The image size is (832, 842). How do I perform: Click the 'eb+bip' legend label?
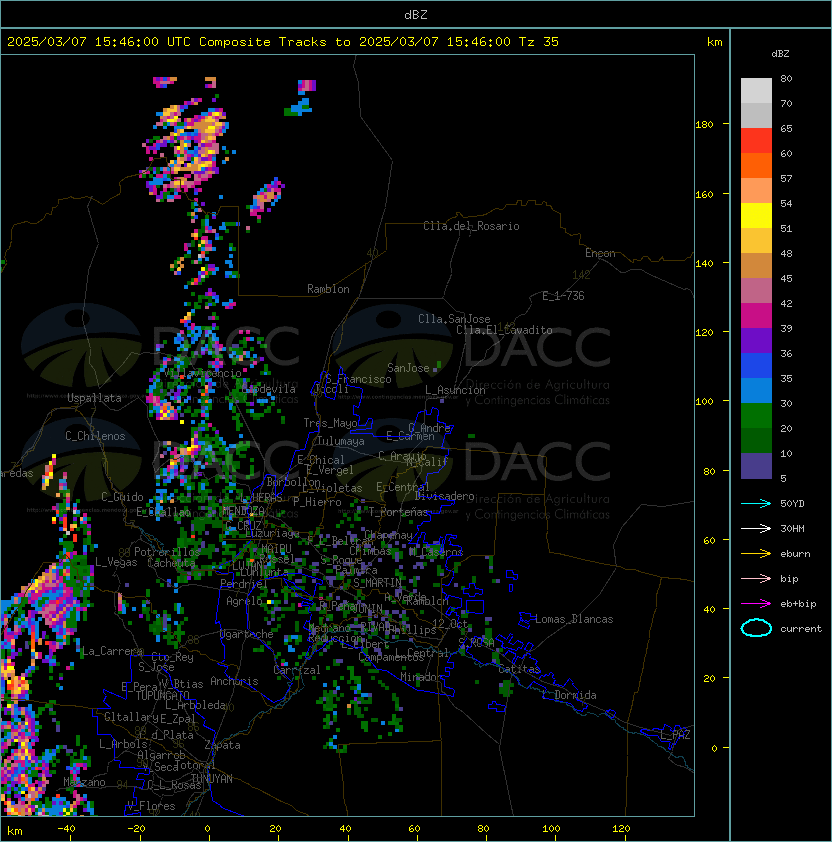(x=798, y=604)
